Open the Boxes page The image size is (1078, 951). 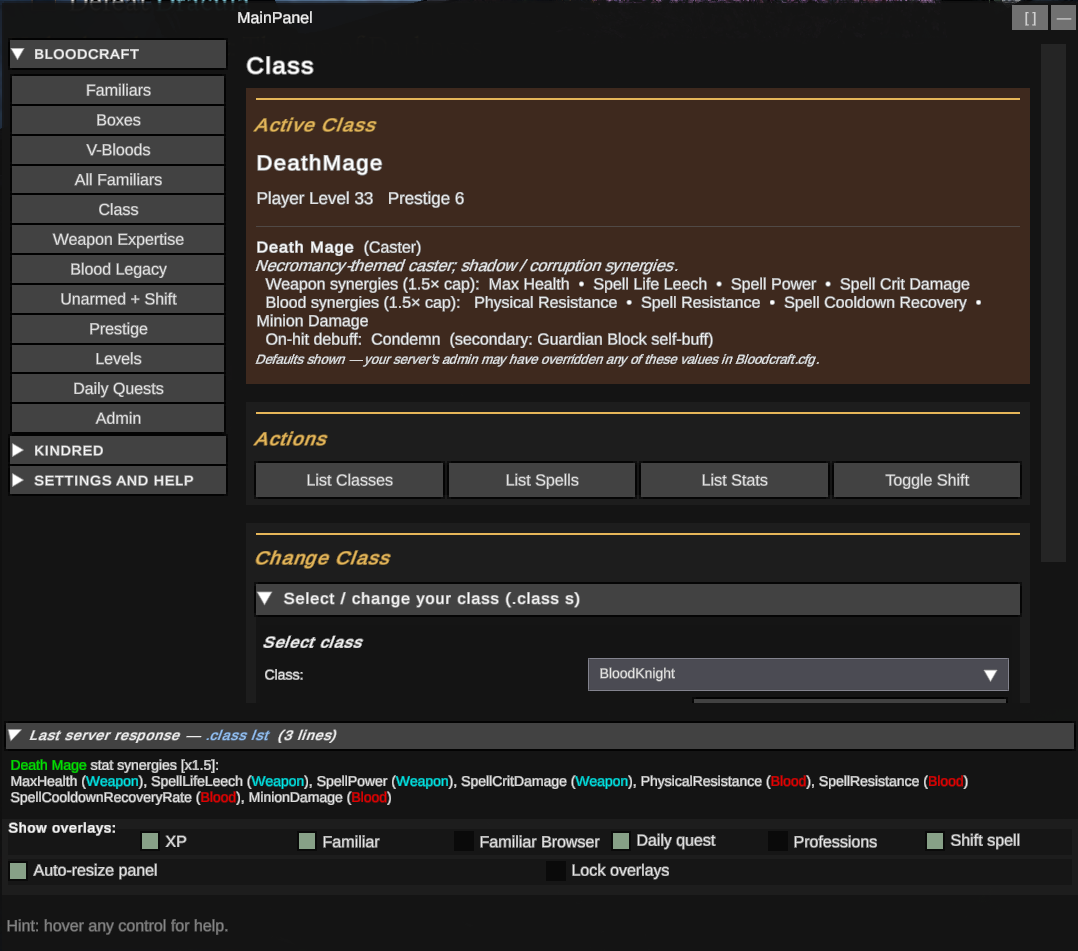pos(118,120)
